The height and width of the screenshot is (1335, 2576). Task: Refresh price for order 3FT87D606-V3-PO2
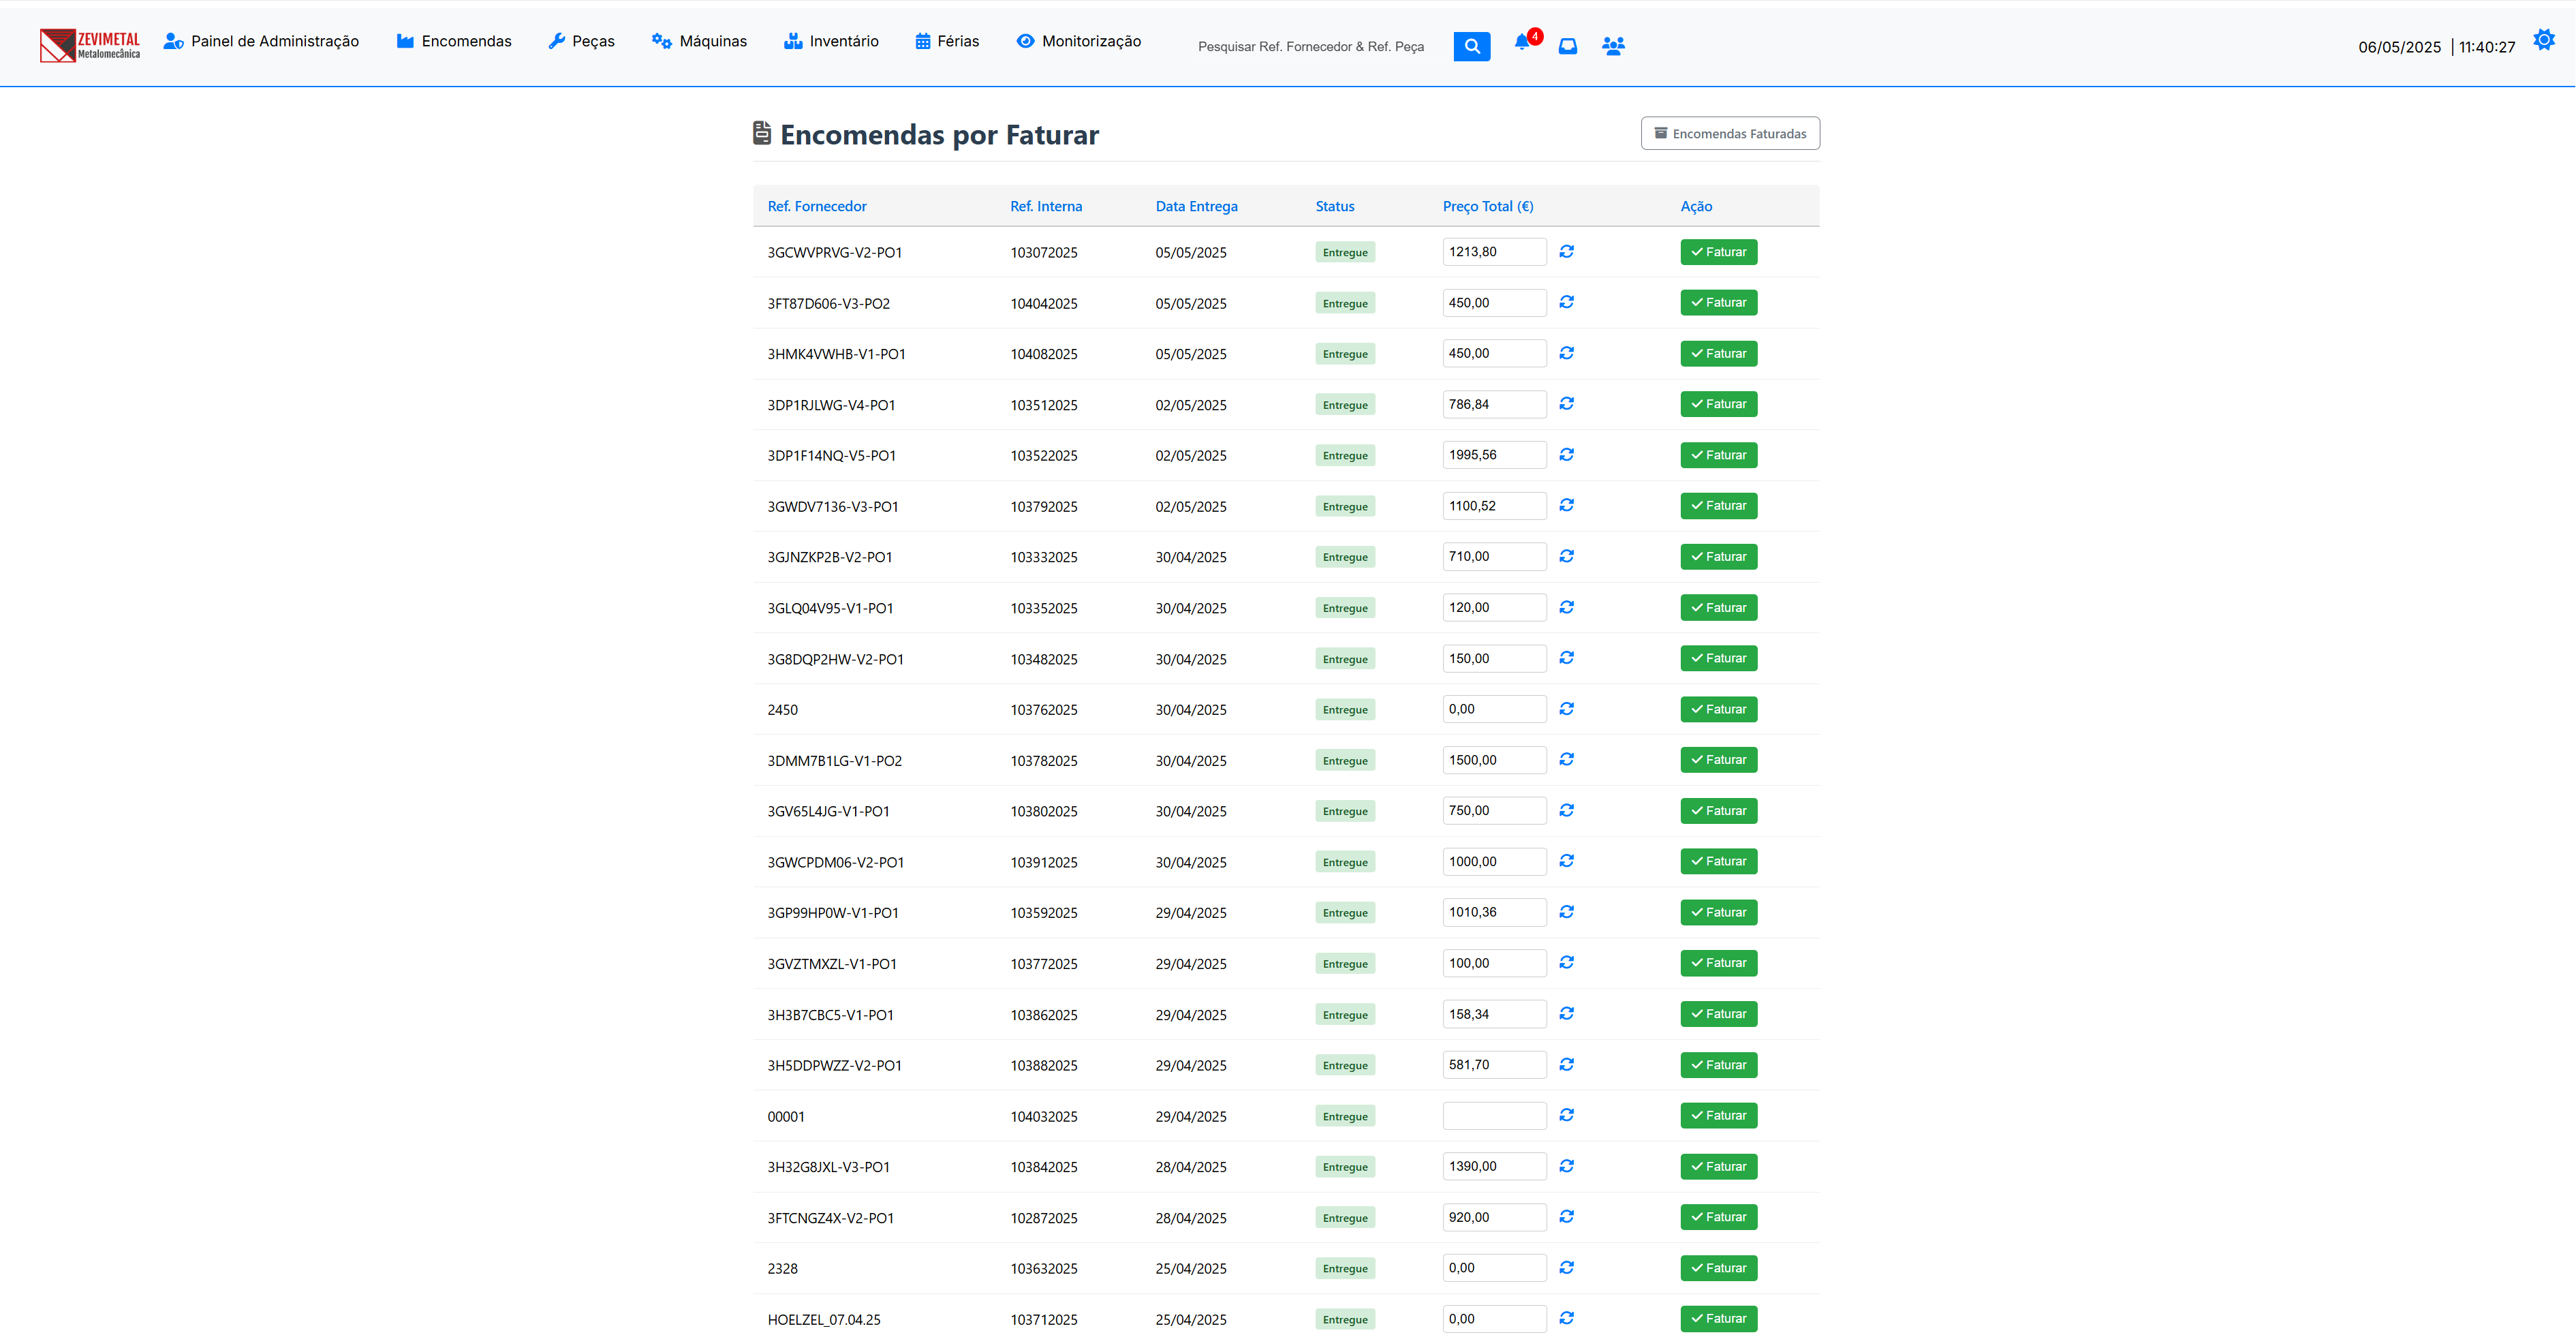click(1566, 302)
